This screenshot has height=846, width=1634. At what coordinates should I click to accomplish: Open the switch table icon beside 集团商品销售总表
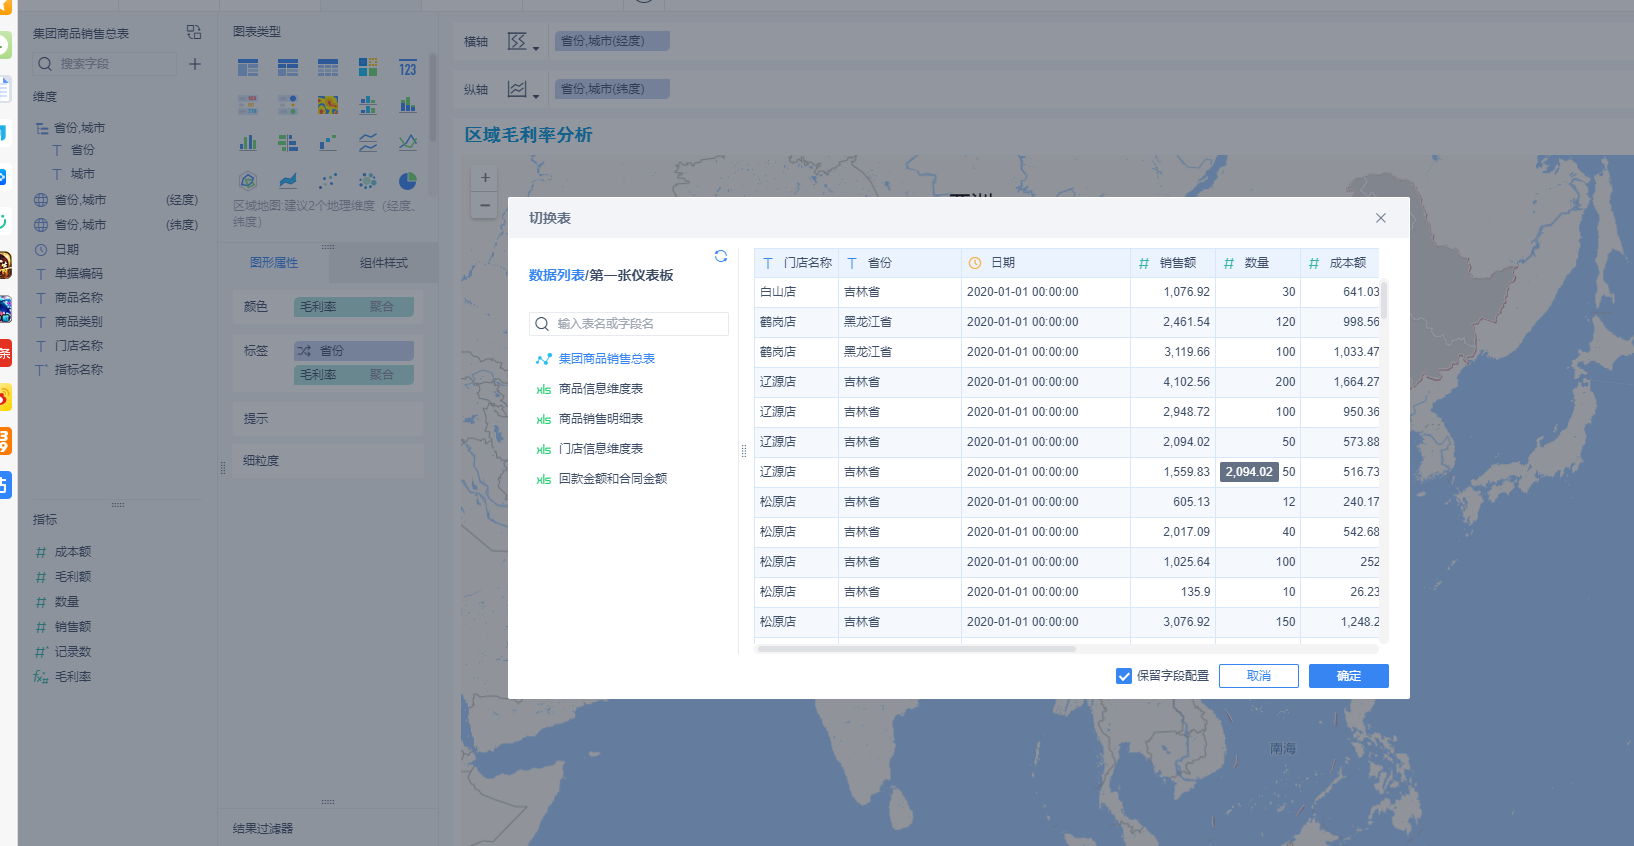pos(194,32)
